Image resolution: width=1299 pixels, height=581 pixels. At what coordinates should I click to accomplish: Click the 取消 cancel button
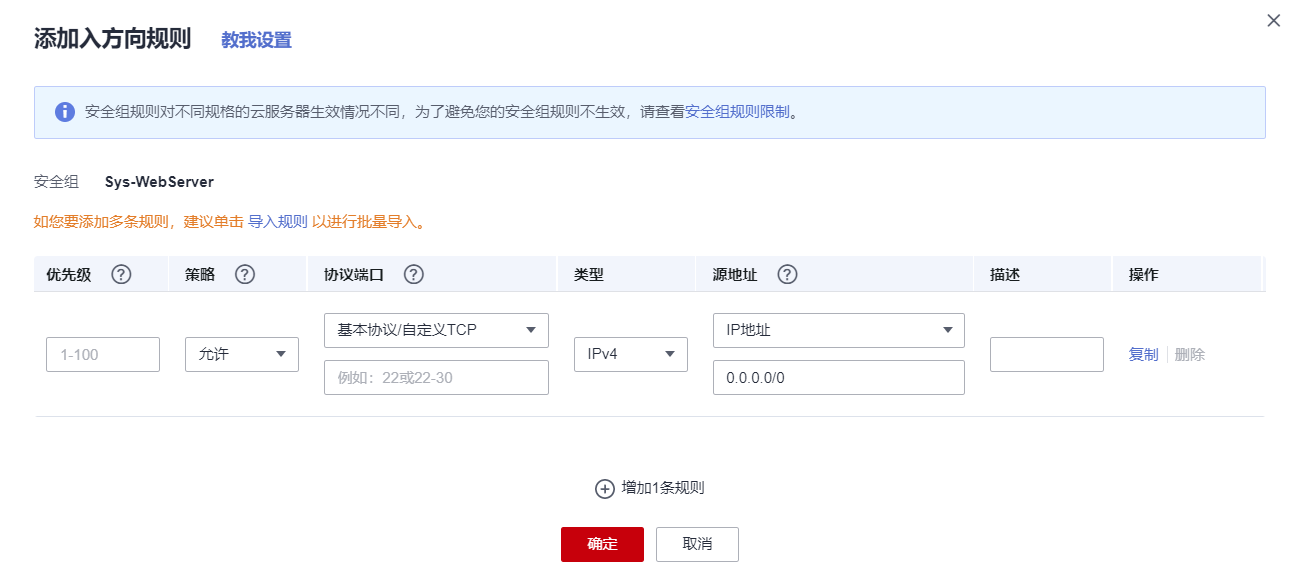pos(697,544)
